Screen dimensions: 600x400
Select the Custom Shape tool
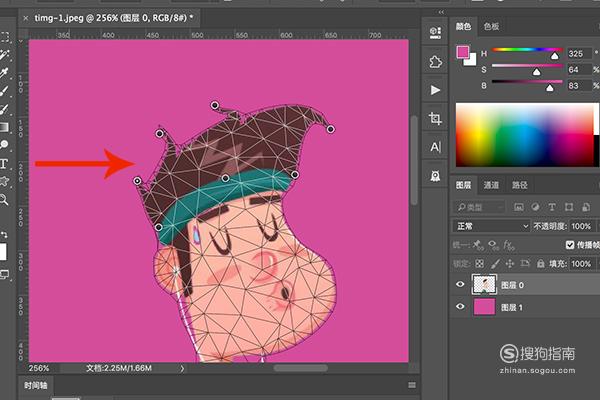[5, 181]
